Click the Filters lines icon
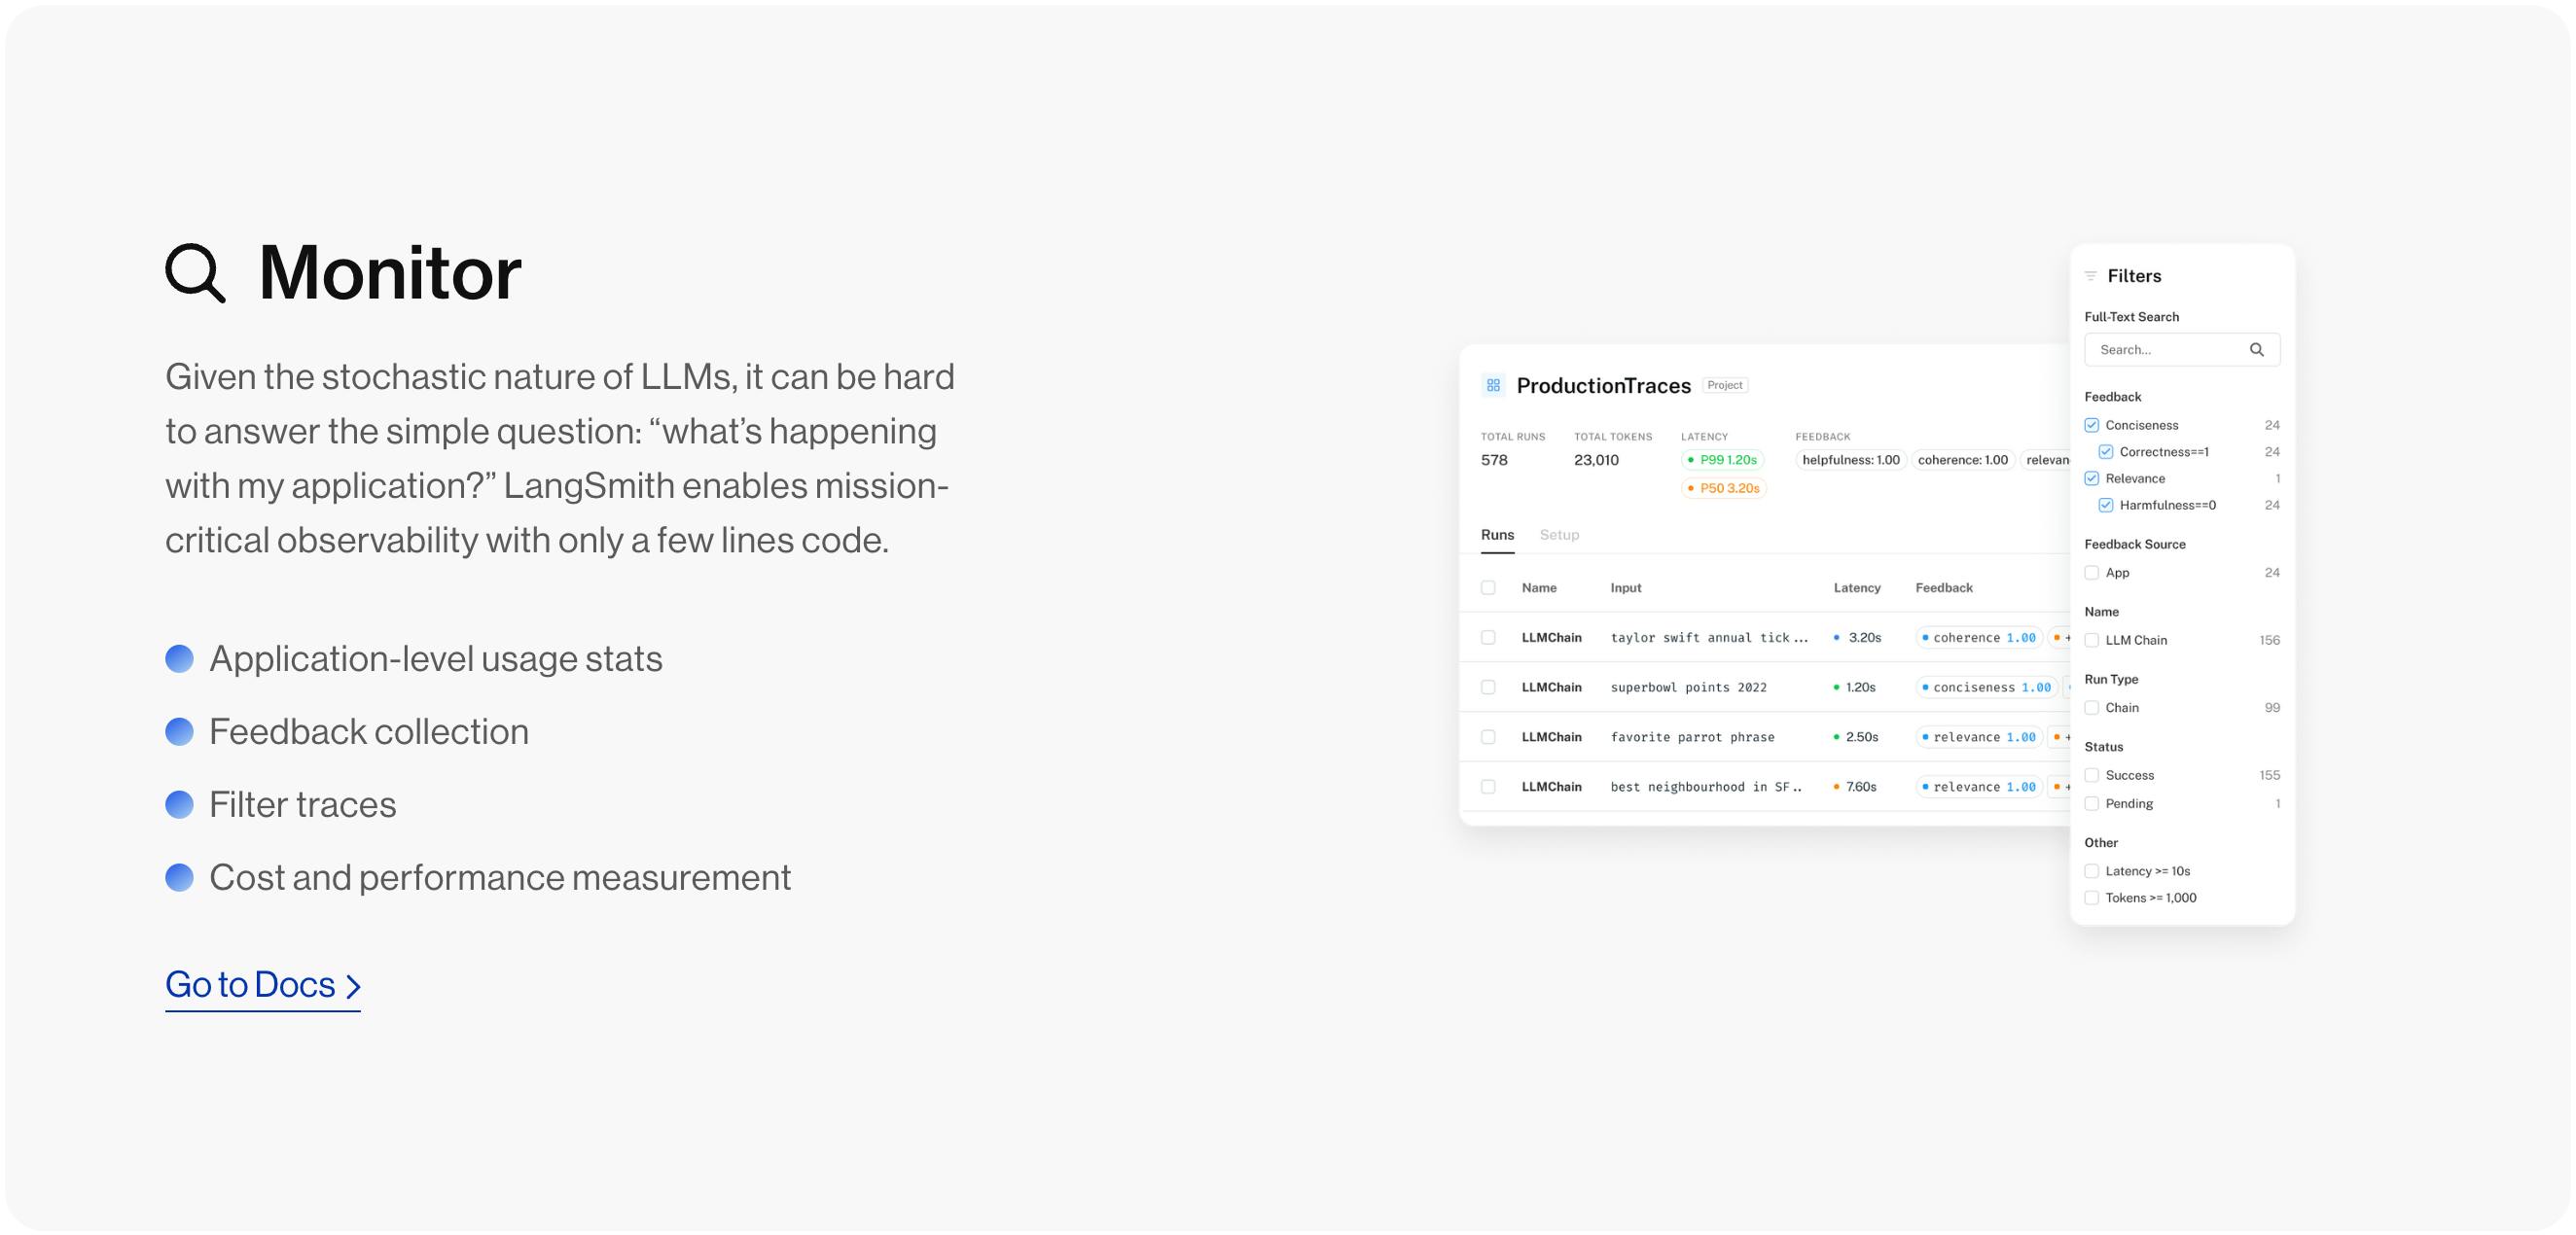Screen dimensions: 2576x1235 [2090, 276]
